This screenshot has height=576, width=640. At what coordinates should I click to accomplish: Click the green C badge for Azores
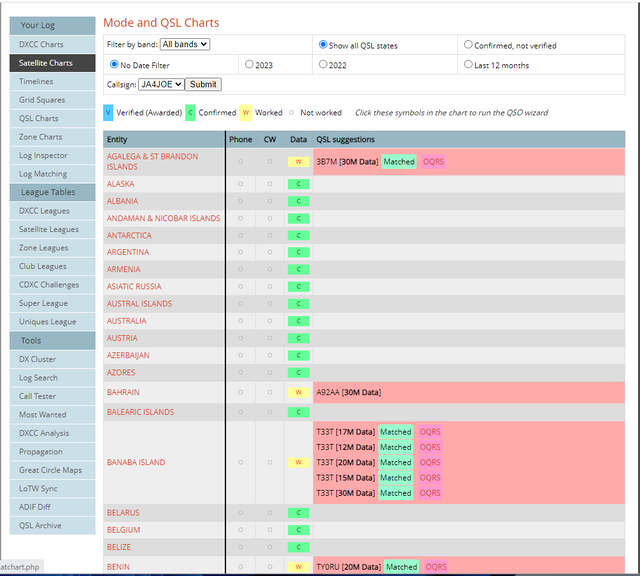(x=298, y=373)
